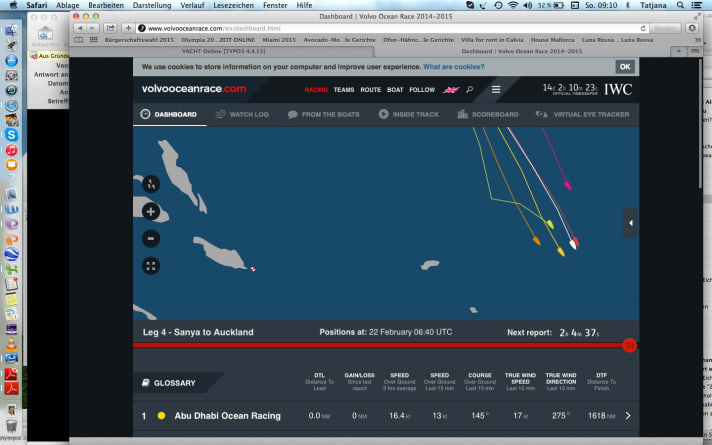Toggle Safari Reader button
Viewport: 712px width, 445px height.
(x=665, y=28)
